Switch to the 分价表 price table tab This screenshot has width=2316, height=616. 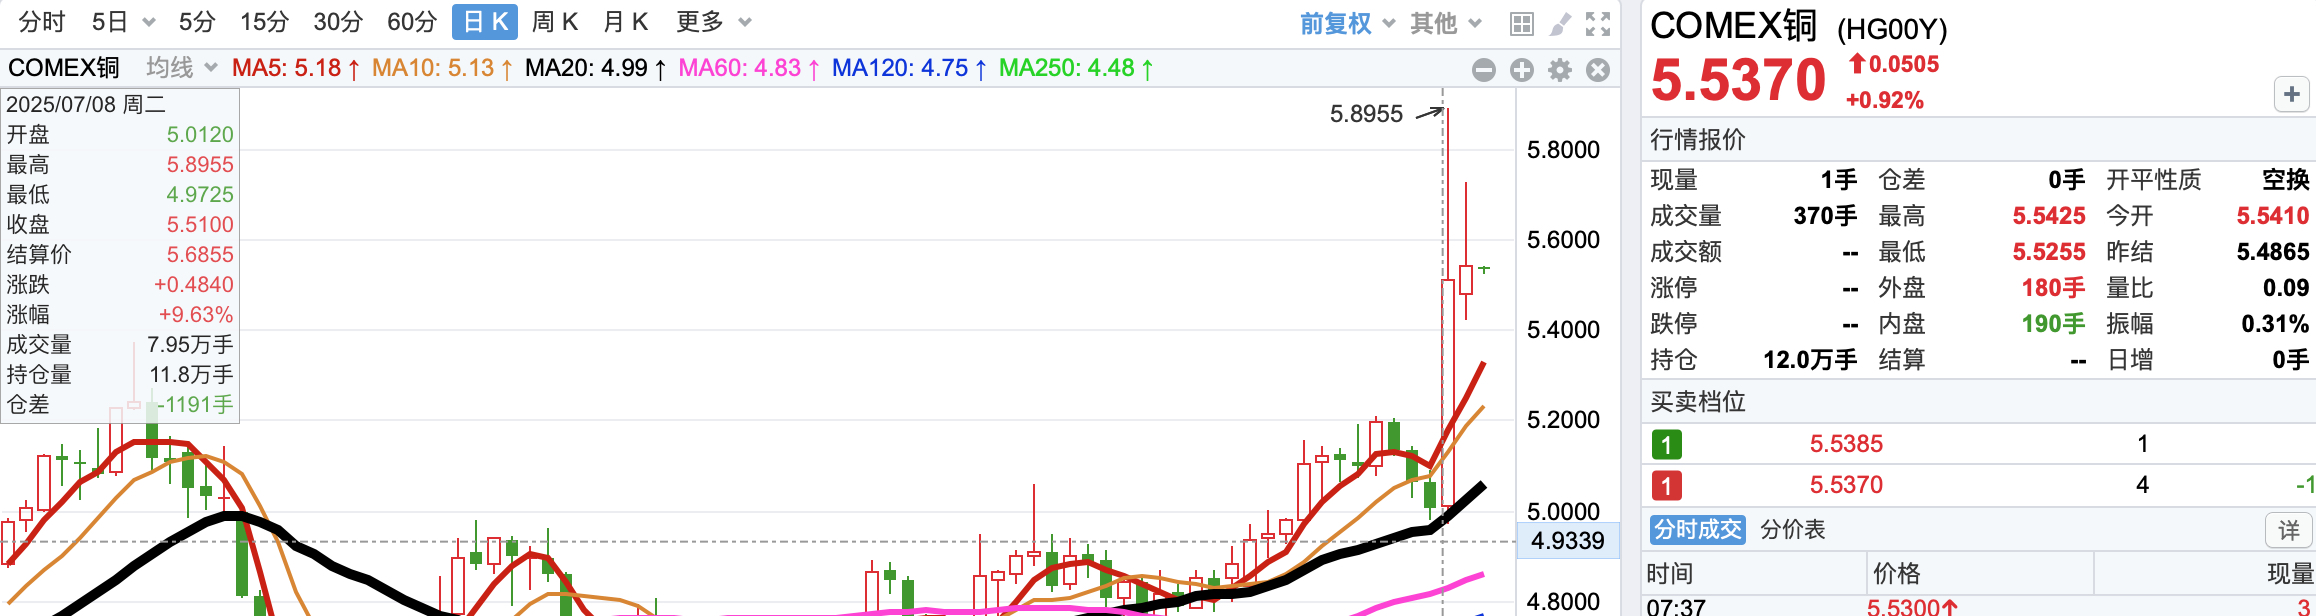pos(1792,529)
